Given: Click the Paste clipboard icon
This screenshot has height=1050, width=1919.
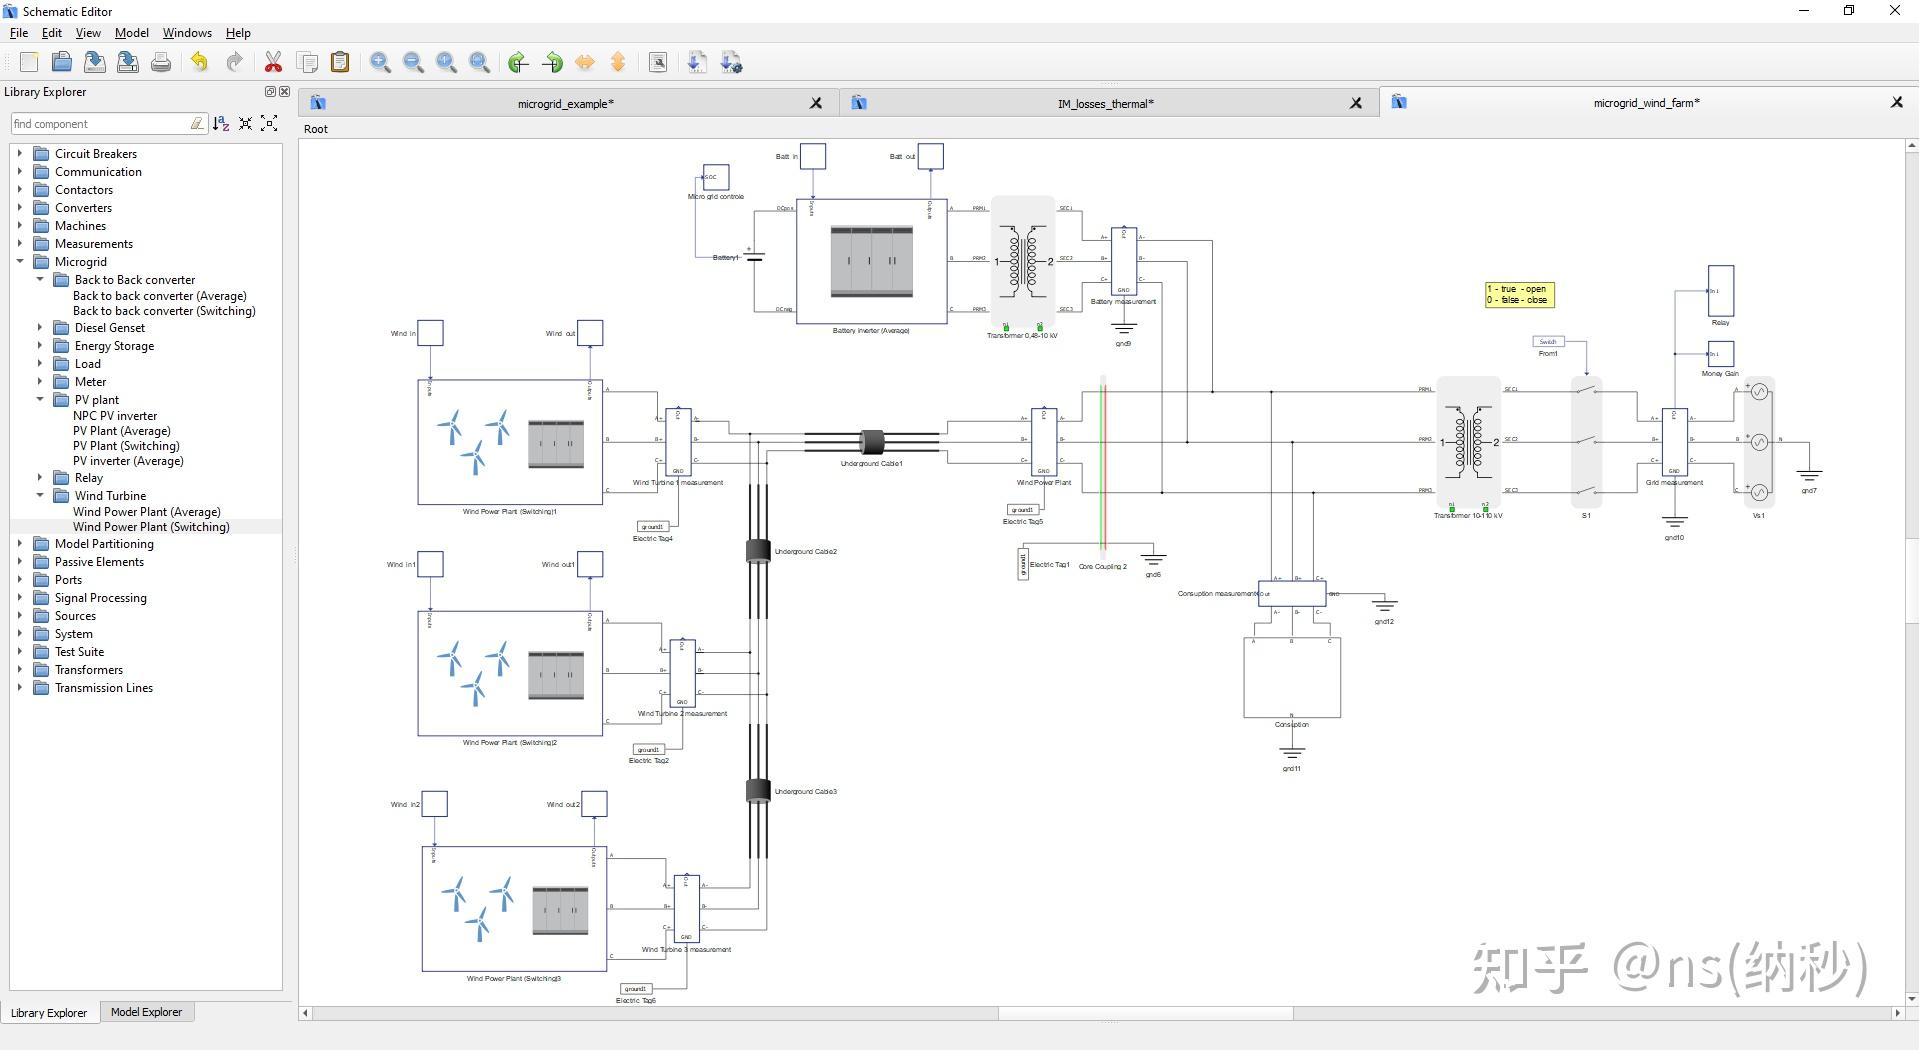Looking at the screenshot, I should (340, 63).
